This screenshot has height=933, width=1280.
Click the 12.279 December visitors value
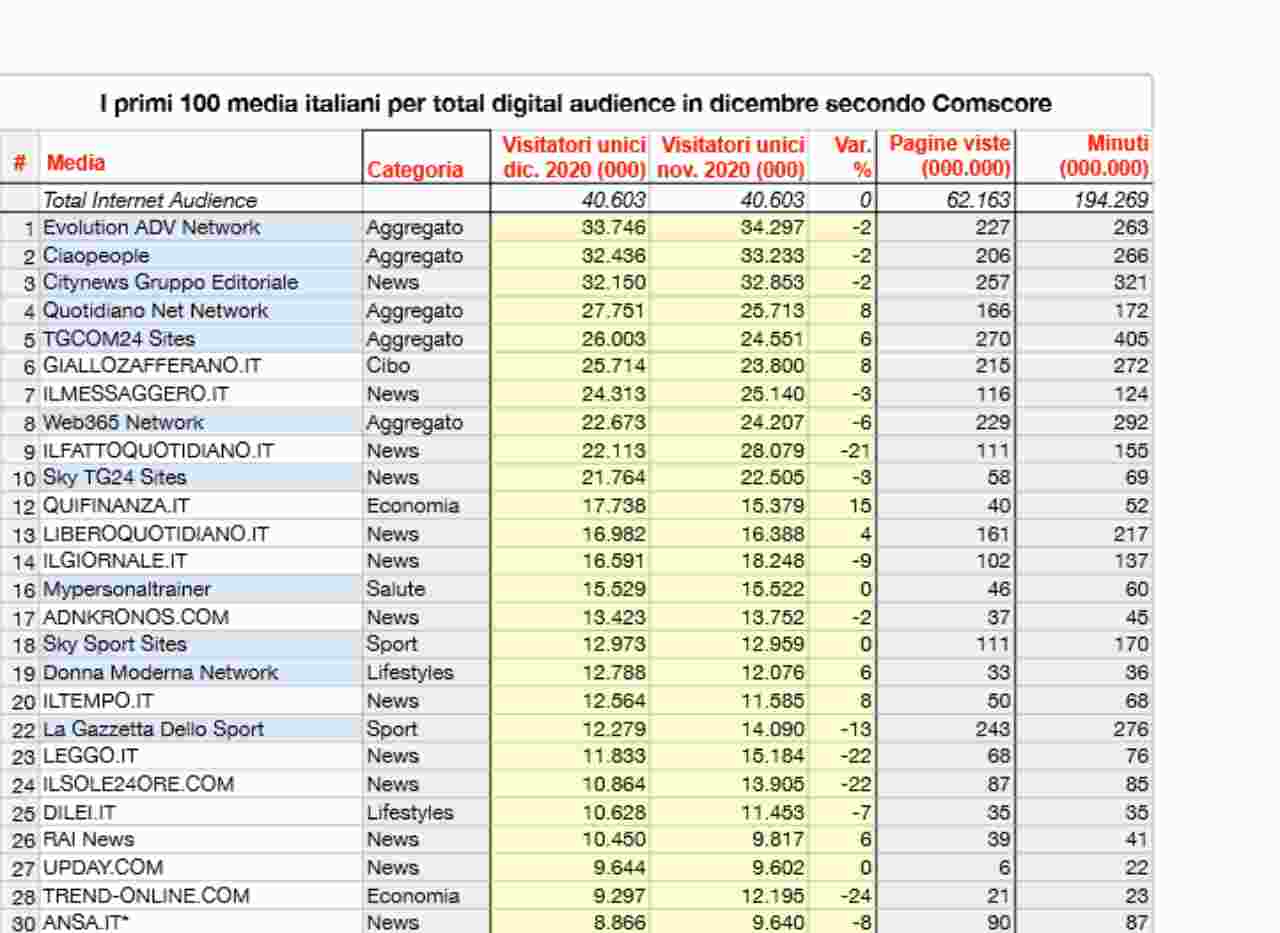point(614,729)
